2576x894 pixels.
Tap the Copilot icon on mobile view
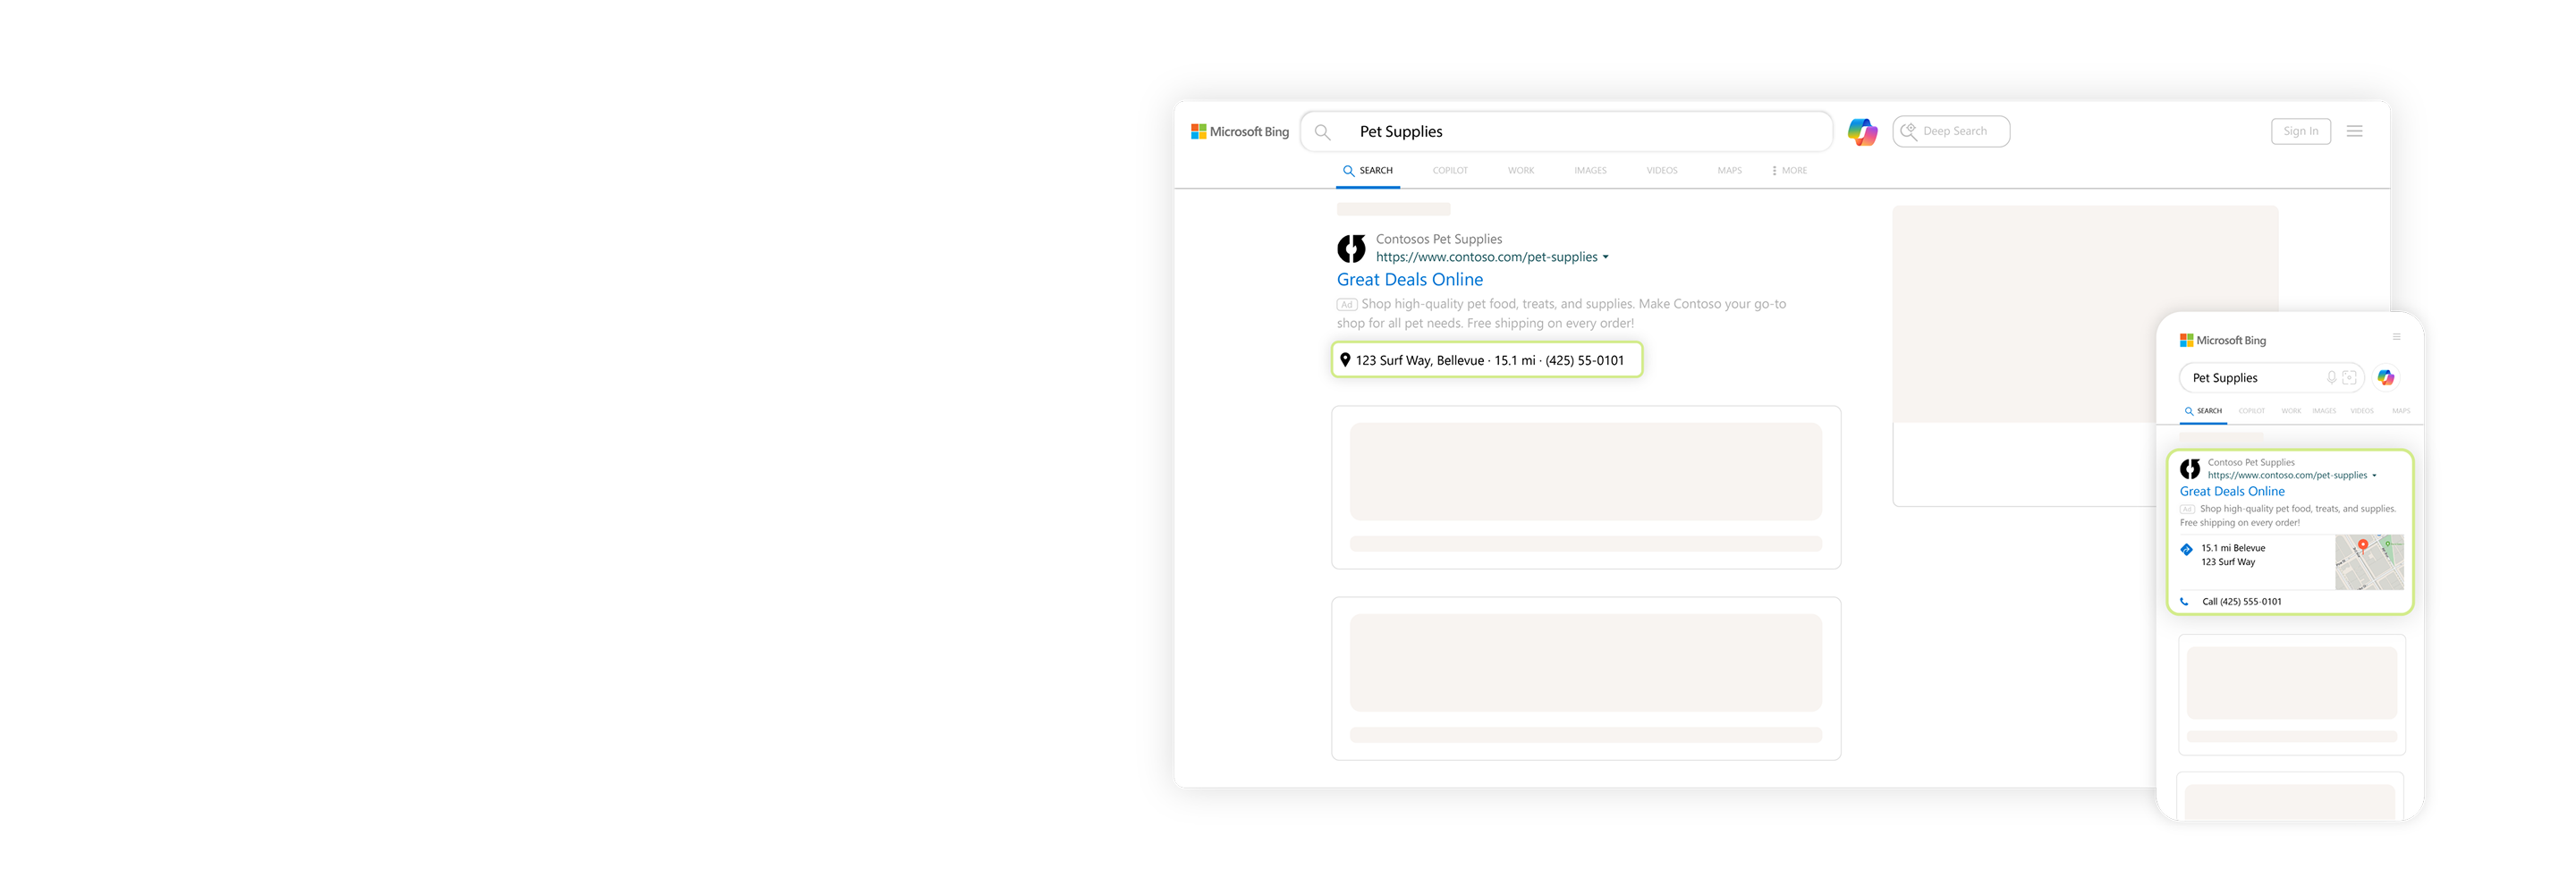[2386, 378]
